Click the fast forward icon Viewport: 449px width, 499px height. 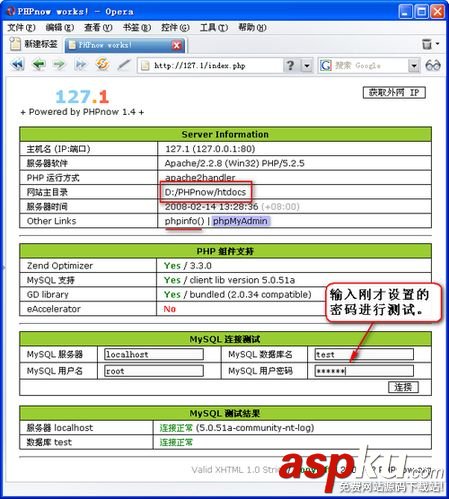(x=80, y=64)
